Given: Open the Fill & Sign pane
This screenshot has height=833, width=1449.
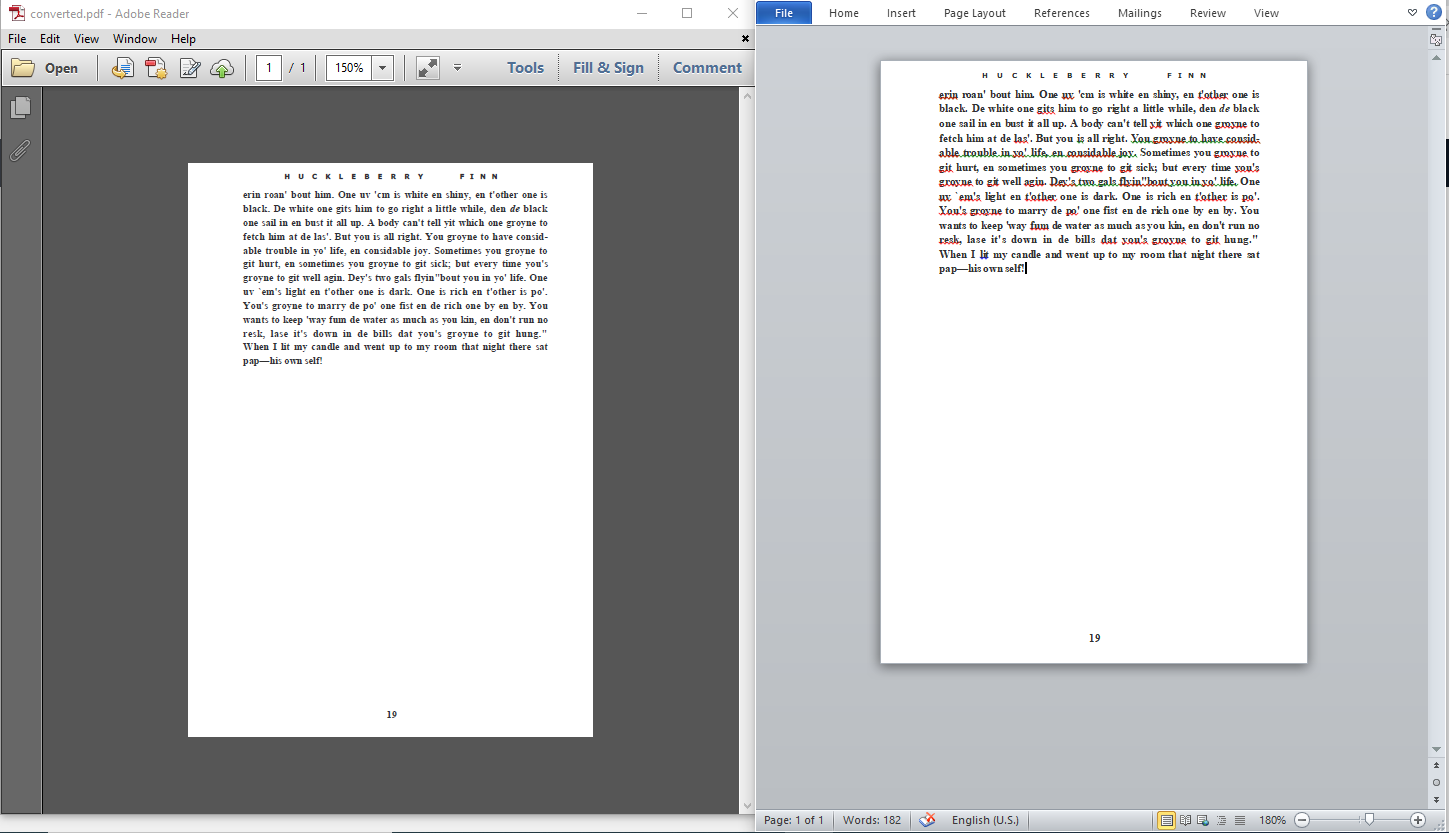Looking at the screenshot, I should click(608, 68).
